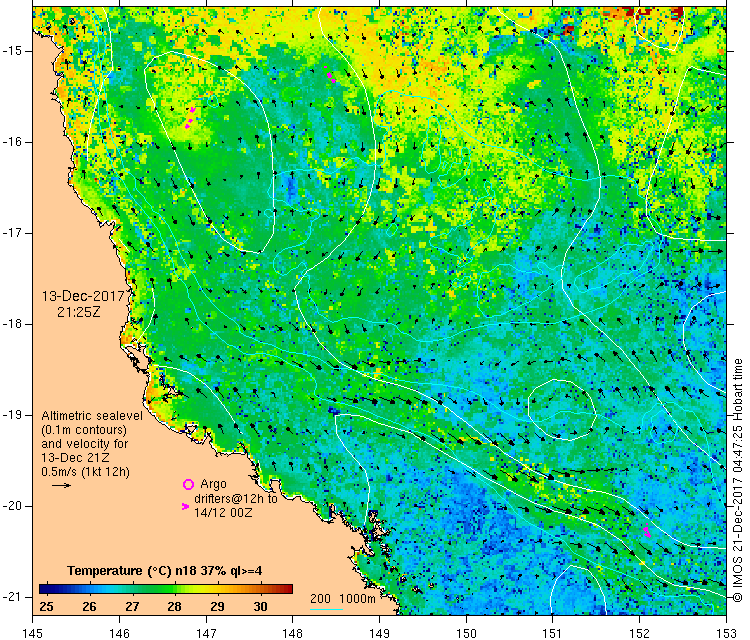Click the colorbar value 25
This screenshot has height=640, width=750.
coord(46,607)
